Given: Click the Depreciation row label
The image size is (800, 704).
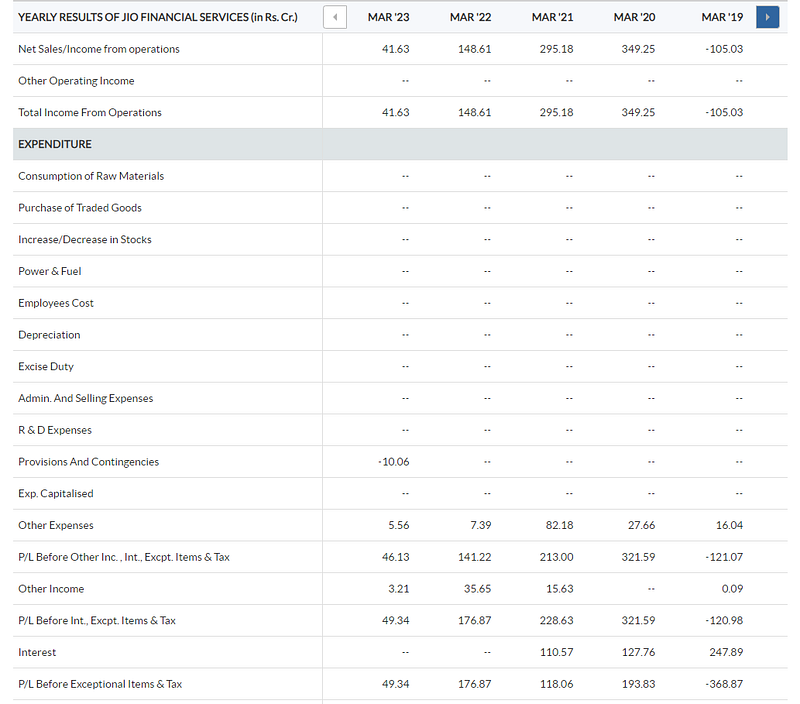Looking at the screenshot, I should (x=49, y=335).
